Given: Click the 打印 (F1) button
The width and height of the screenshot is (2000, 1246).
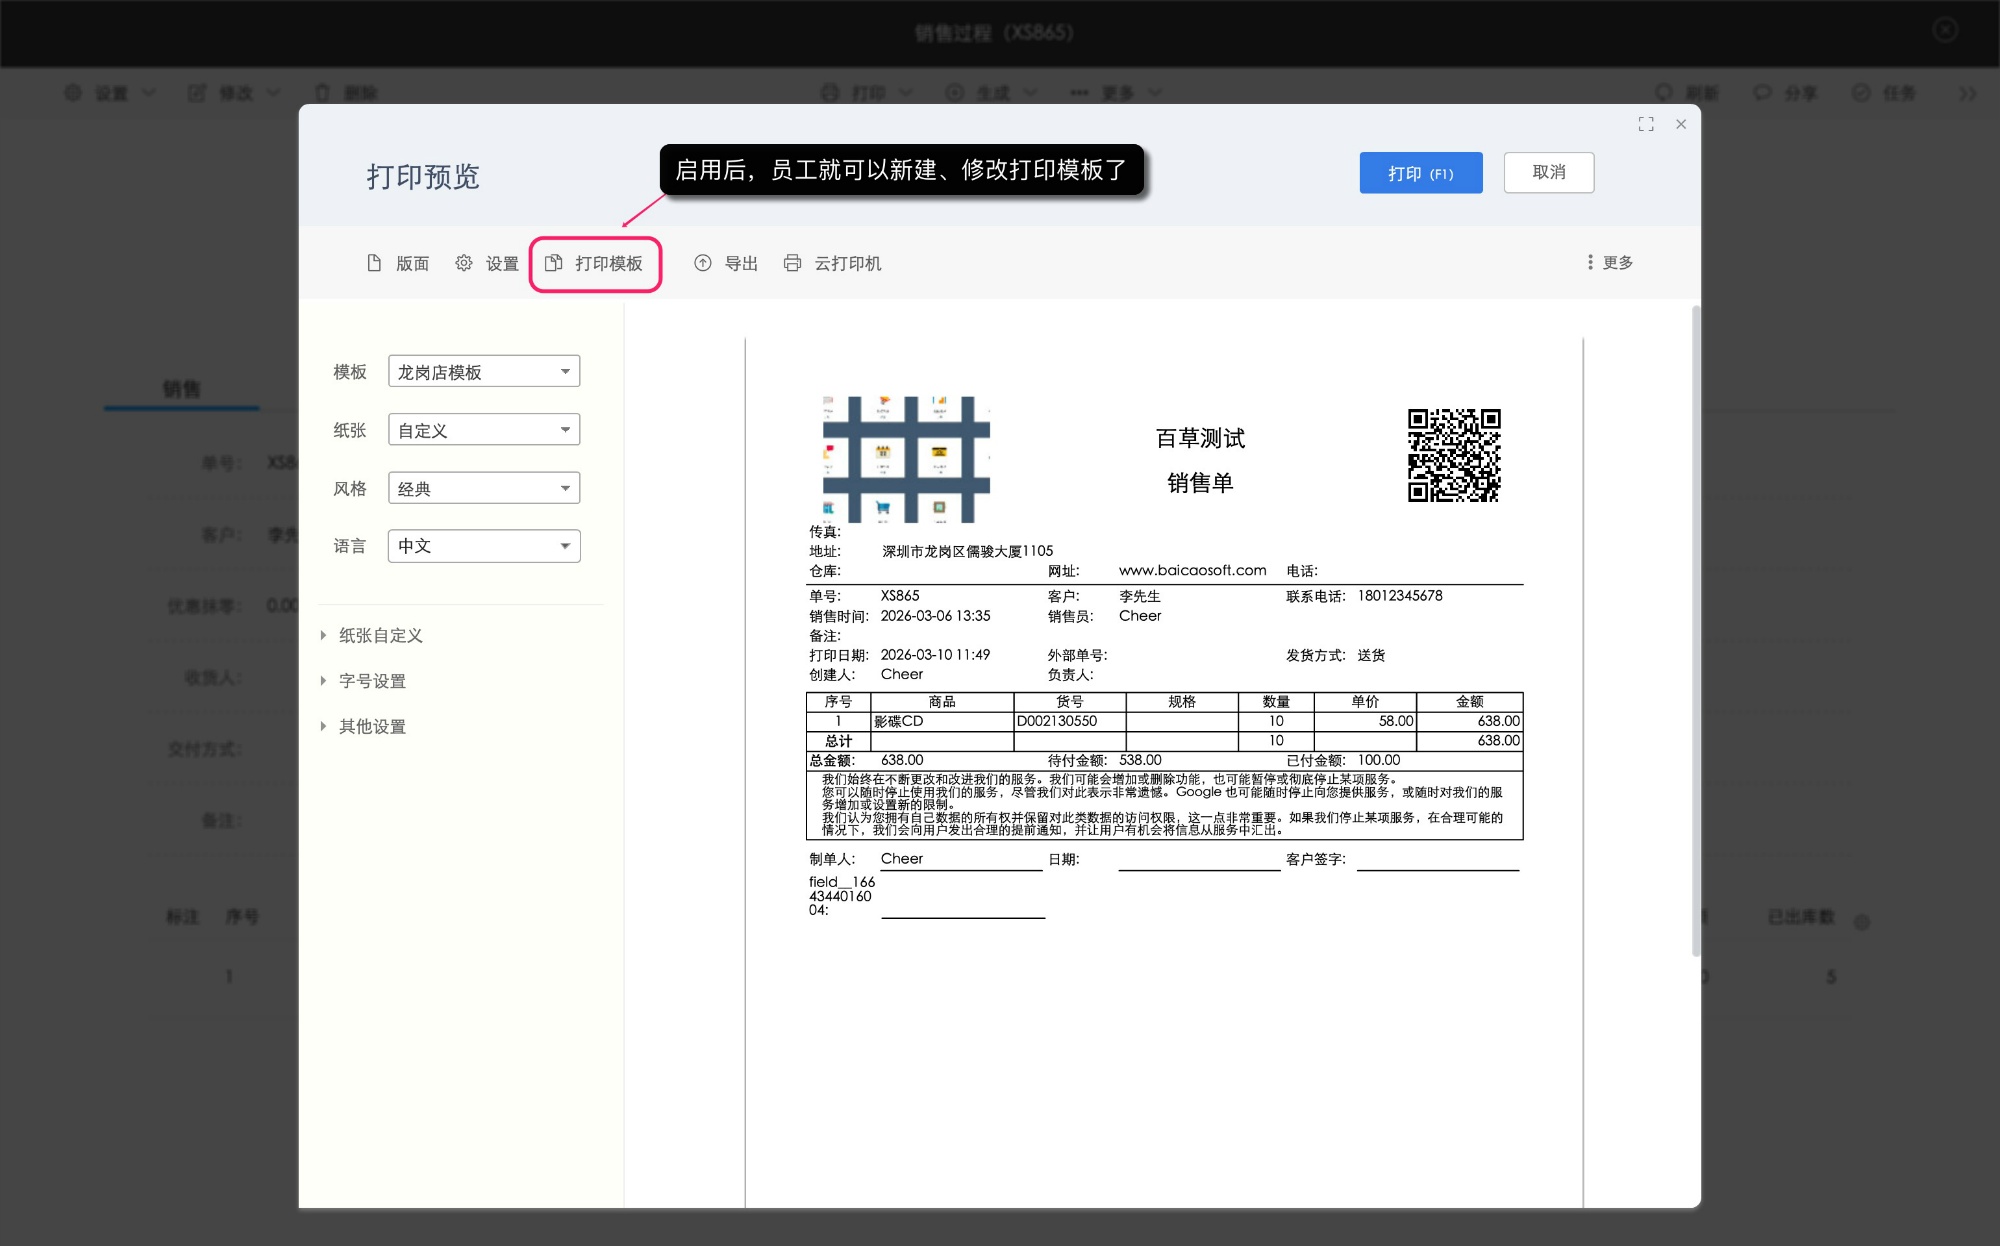Looking at the screenshot, I should (1420, 172).
